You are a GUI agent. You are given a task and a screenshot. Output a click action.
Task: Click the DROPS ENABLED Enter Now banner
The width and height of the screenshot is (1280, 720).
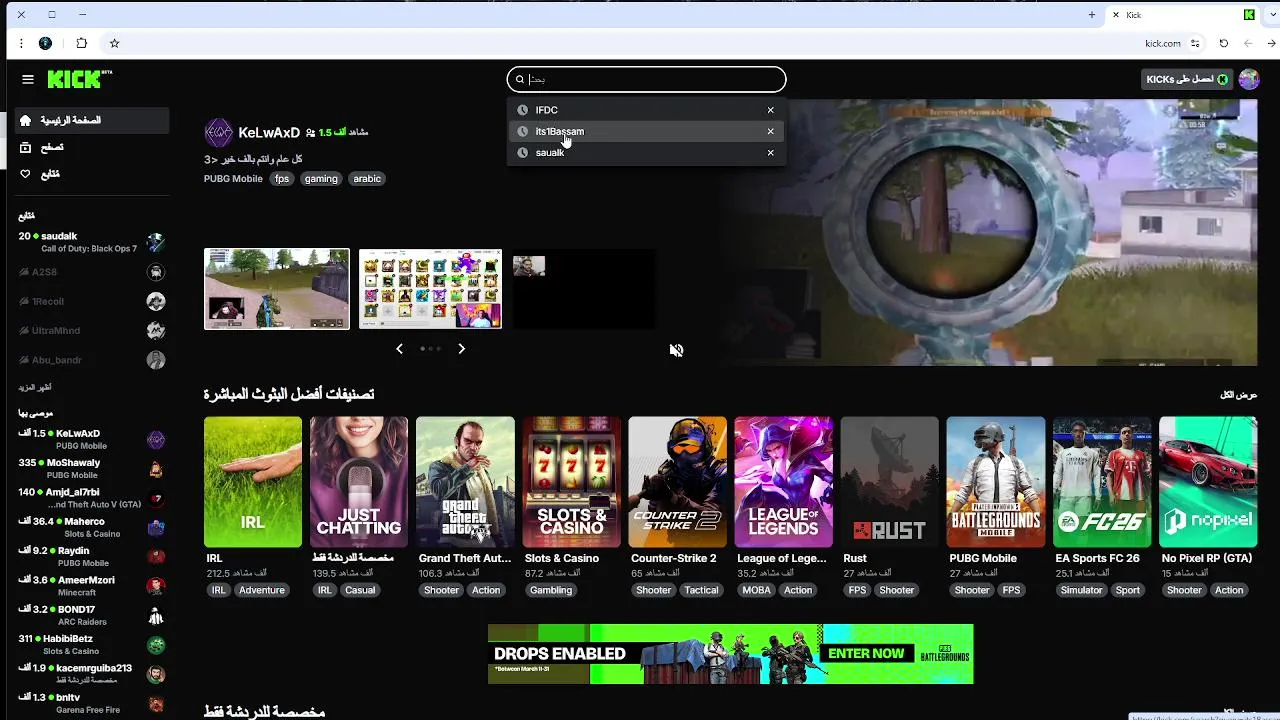[730, 654]
